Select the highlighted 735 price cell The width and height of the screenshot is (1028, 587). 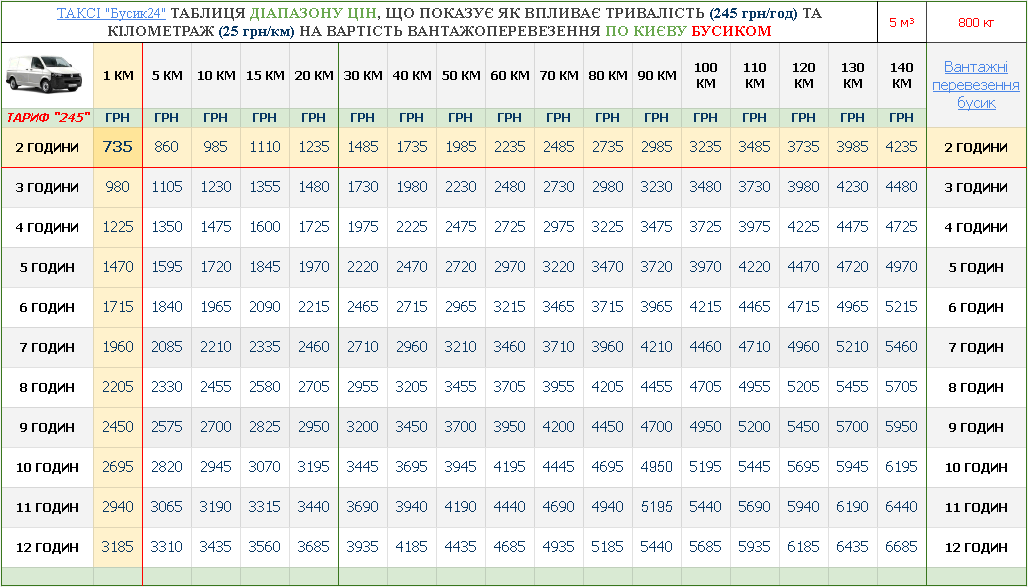click(118, 147)
